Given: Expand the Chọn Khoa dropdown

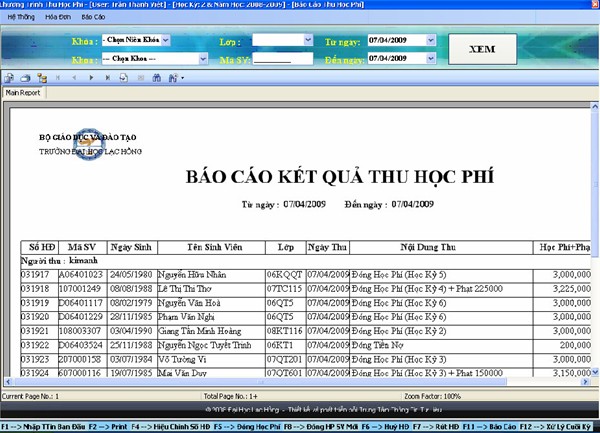Looking at the screenshot, I should [x=164, y=58].
